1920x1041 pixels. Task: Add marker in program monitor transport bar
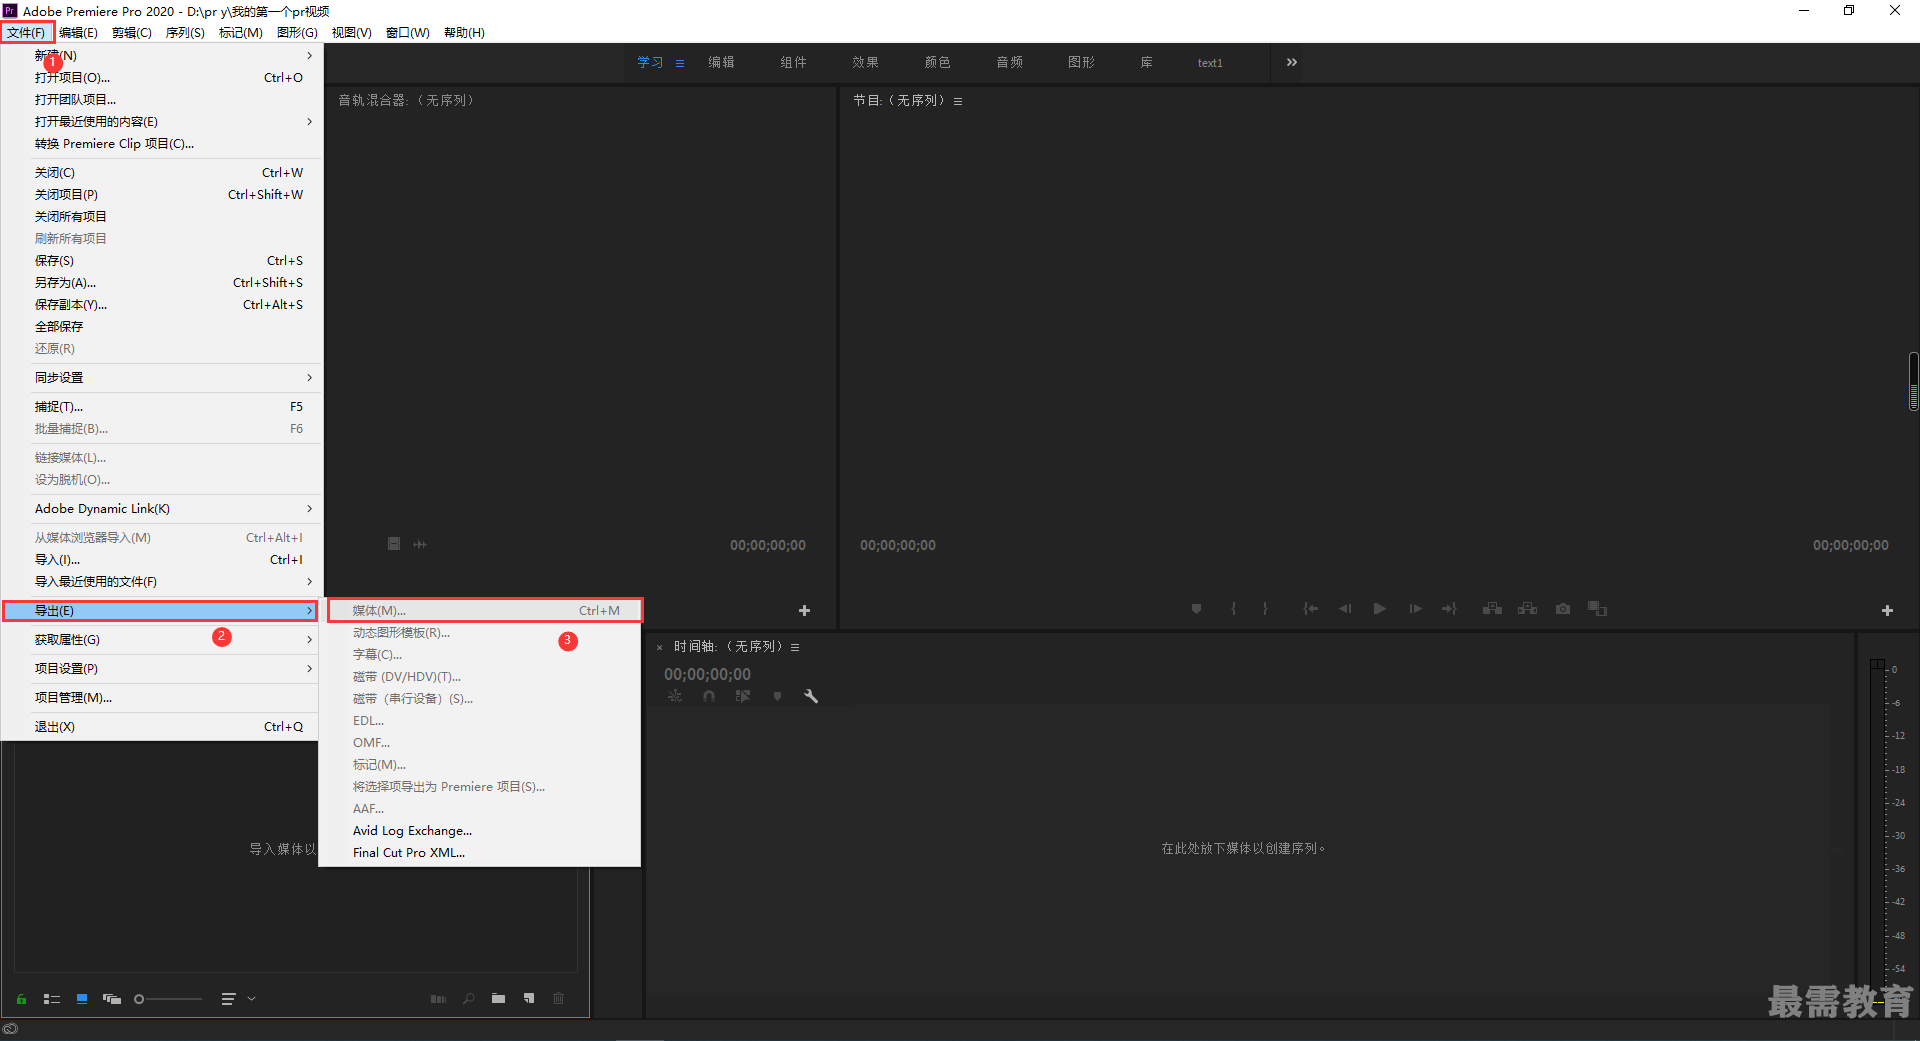[1196, 609]
